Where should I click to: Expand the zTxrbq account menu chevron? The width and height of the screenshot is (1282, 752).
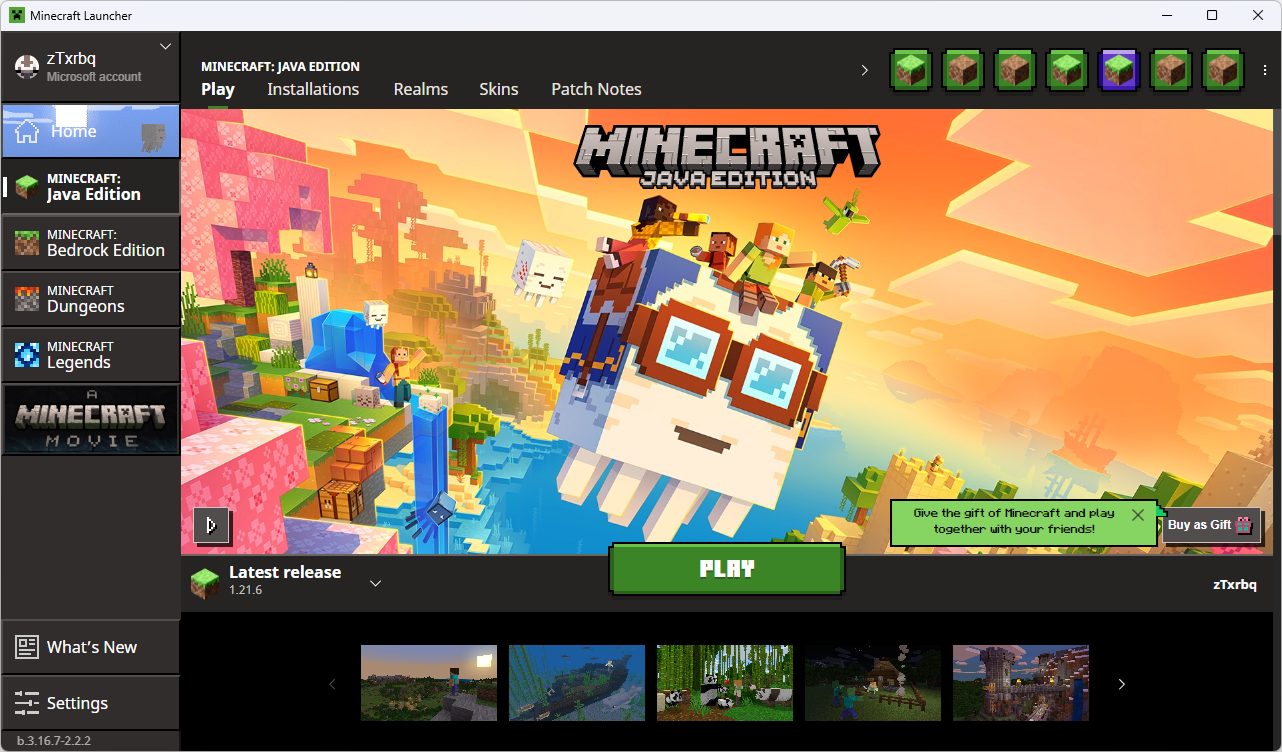(x=166, y=46)
